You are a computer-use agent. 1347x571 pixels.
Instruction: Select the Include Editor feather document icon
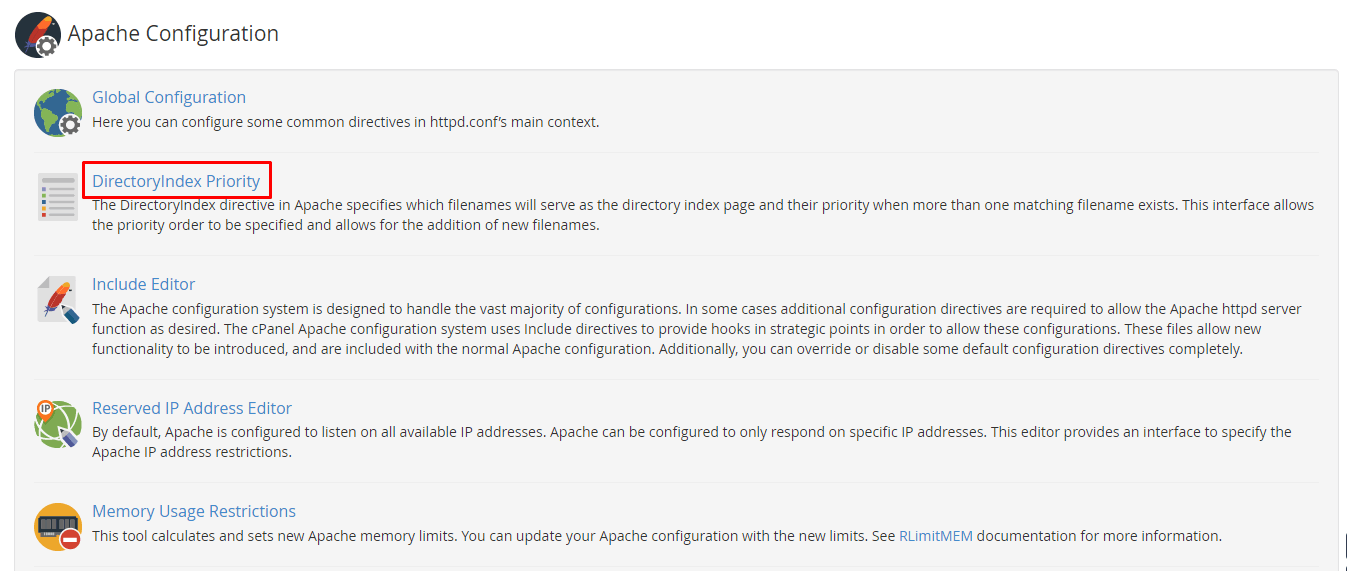point(57,300)
